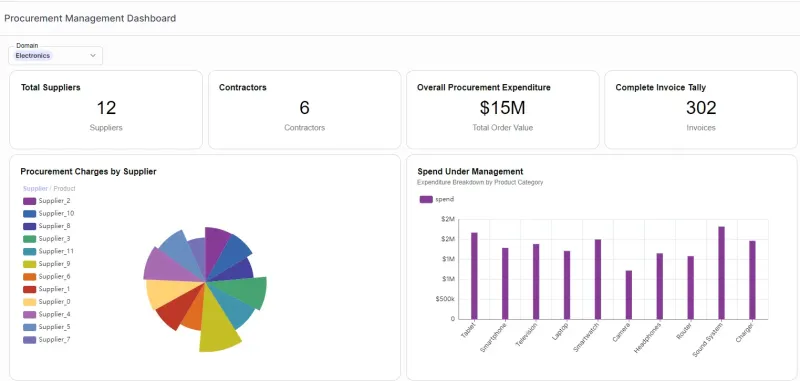Toggle Supplier_0 in the legend
Screen dimensions: 800x381
[x=46, y=301]
